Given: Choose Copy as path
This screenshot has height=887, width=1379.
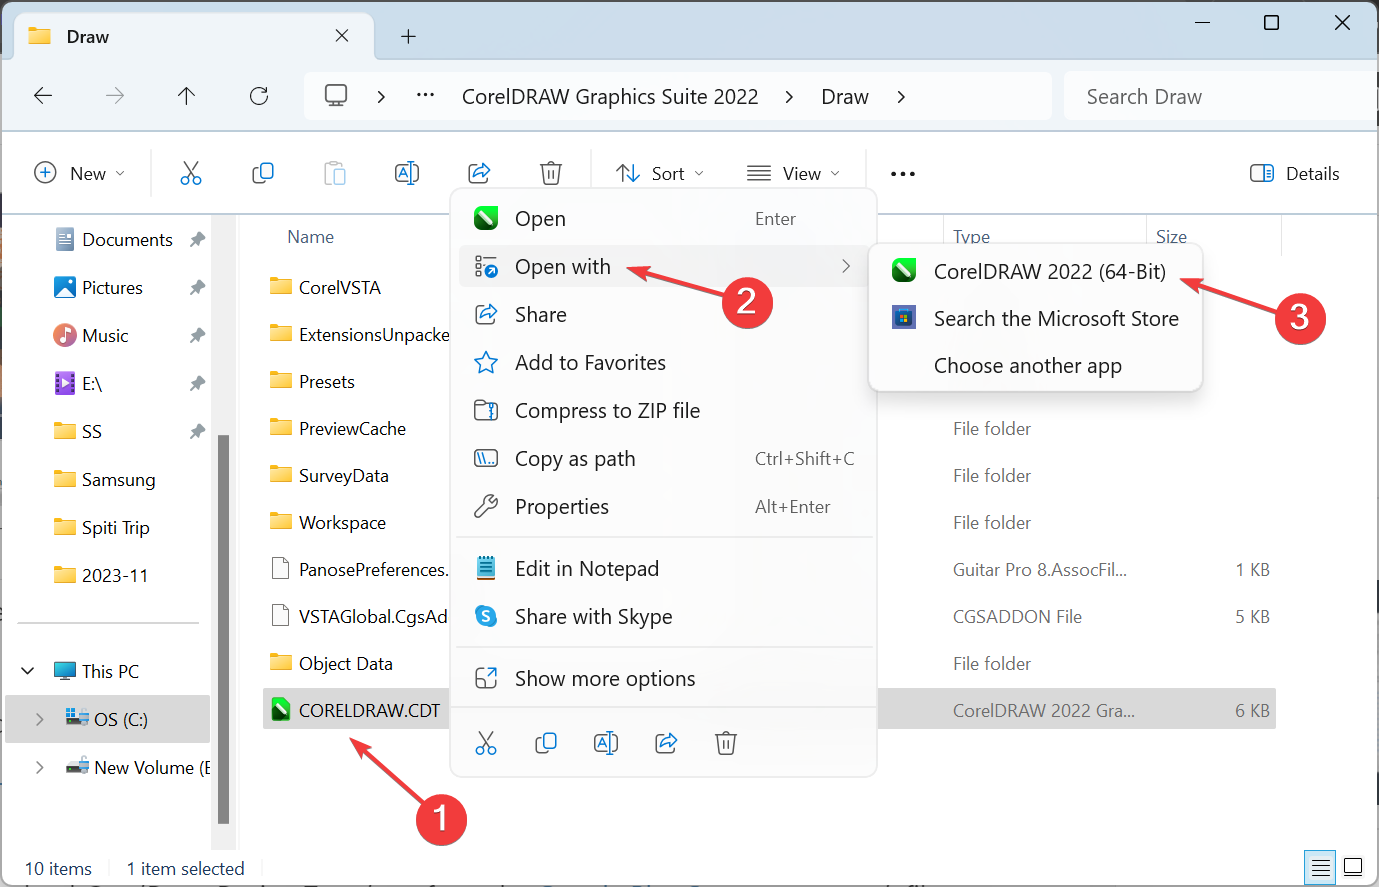Looking at the screenshot, I should [x=664, y=458].
